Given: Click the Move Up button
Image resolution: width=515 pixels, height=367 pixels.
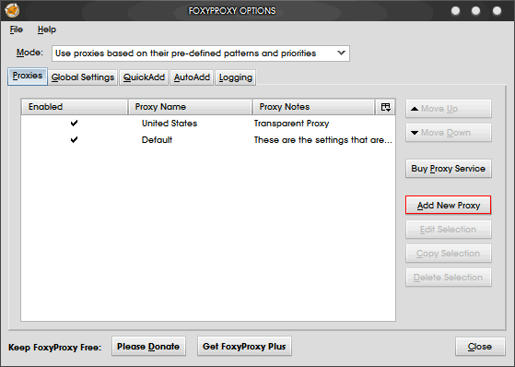Looking at the screenshot, I should click(x=448, y=109).
